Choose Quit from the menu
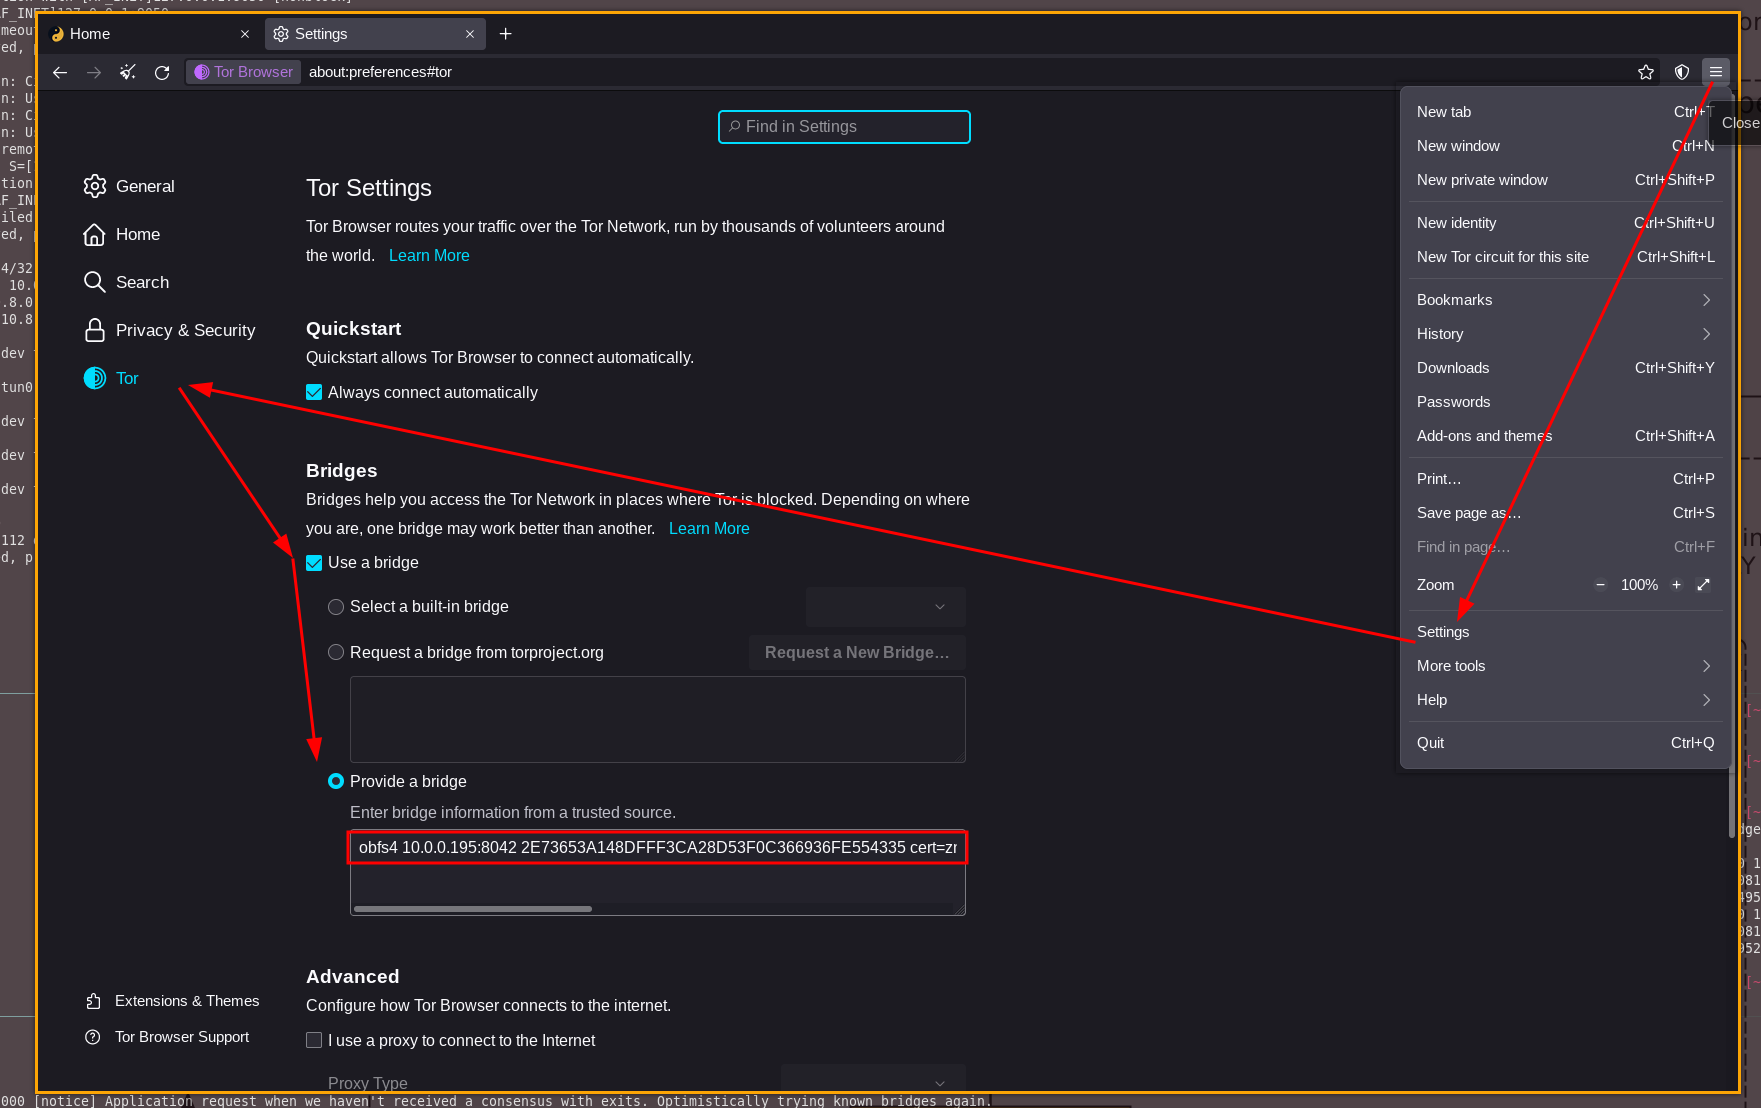The image size is (1761, 1108). (x=1565, y=743)
